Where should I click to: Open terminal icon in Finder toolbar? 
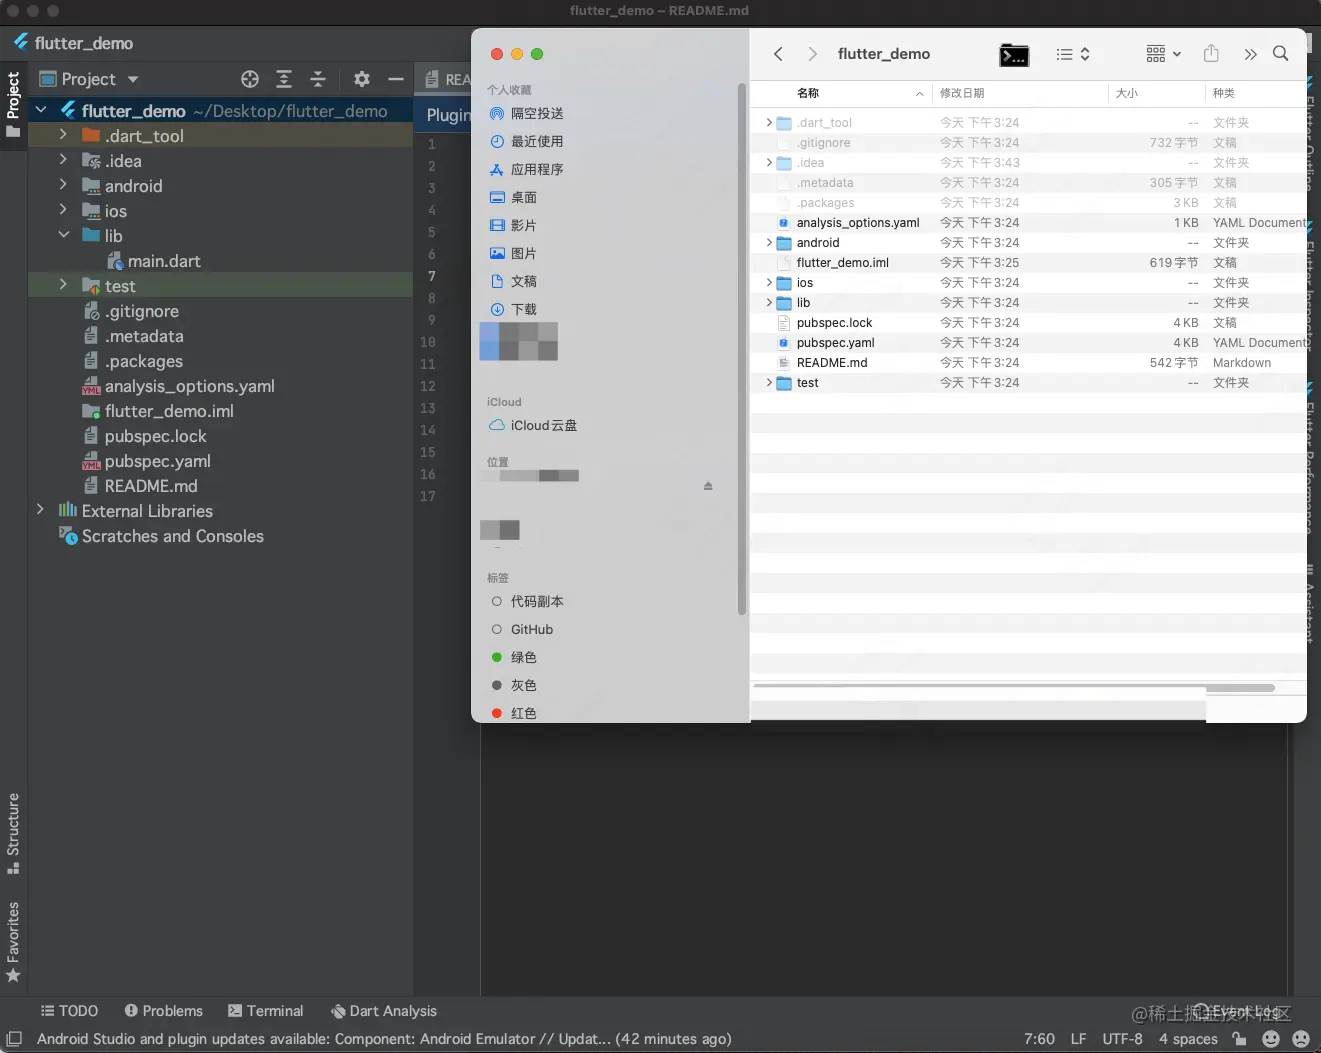click(x=1014, y=55)
